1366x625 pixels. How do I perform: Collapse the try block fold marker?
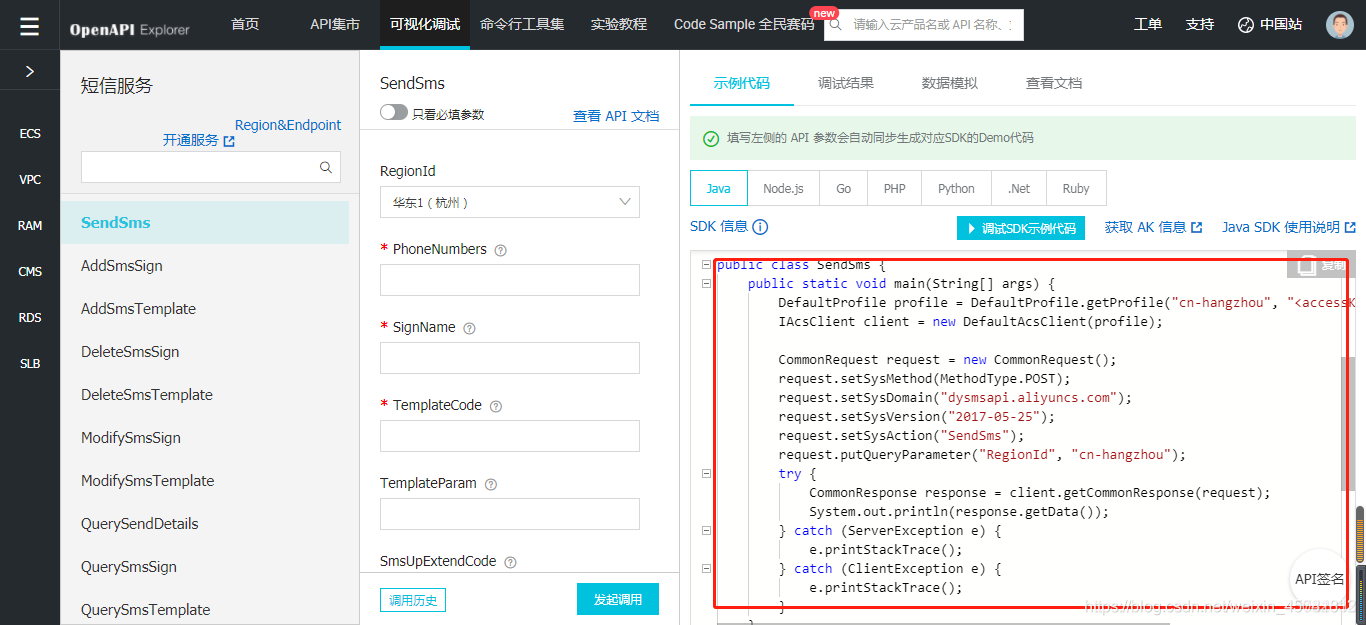(706, 474)
